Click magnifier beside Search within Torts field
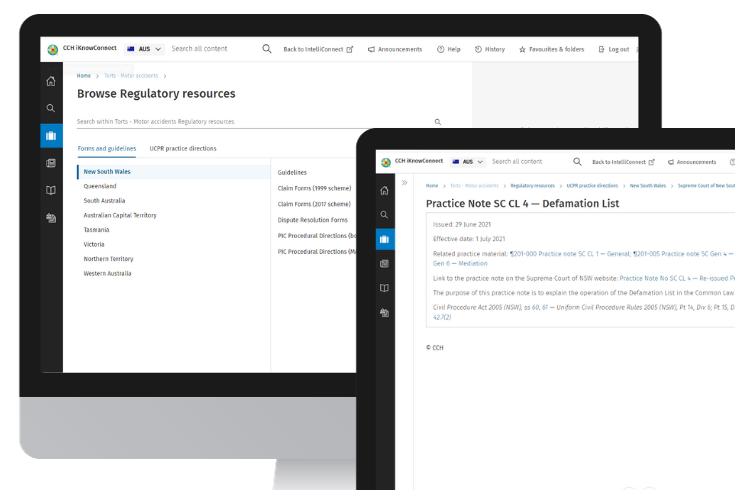735x490 pixels. [437, 122]
